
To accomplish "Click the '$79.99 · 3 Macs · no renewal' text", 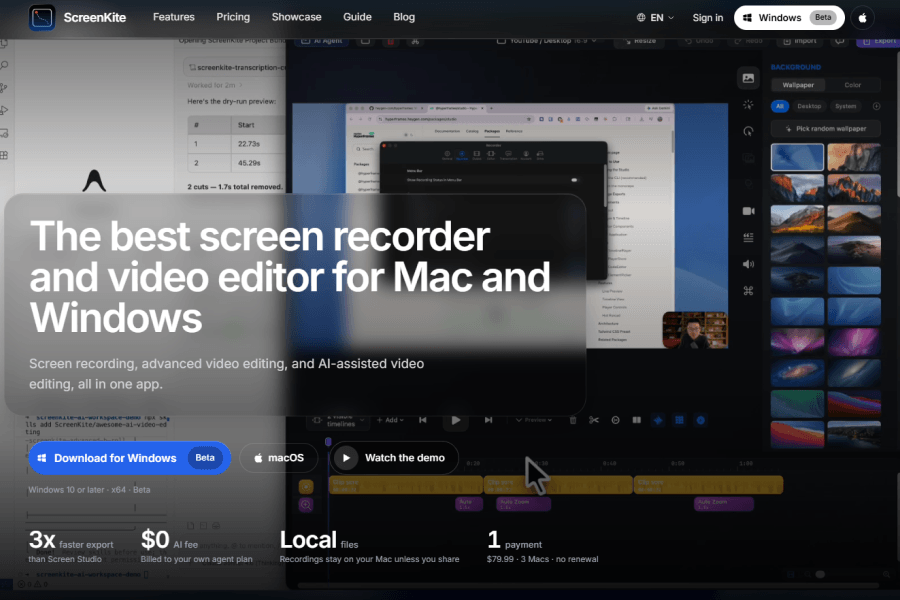I will [x=542, y=559].
